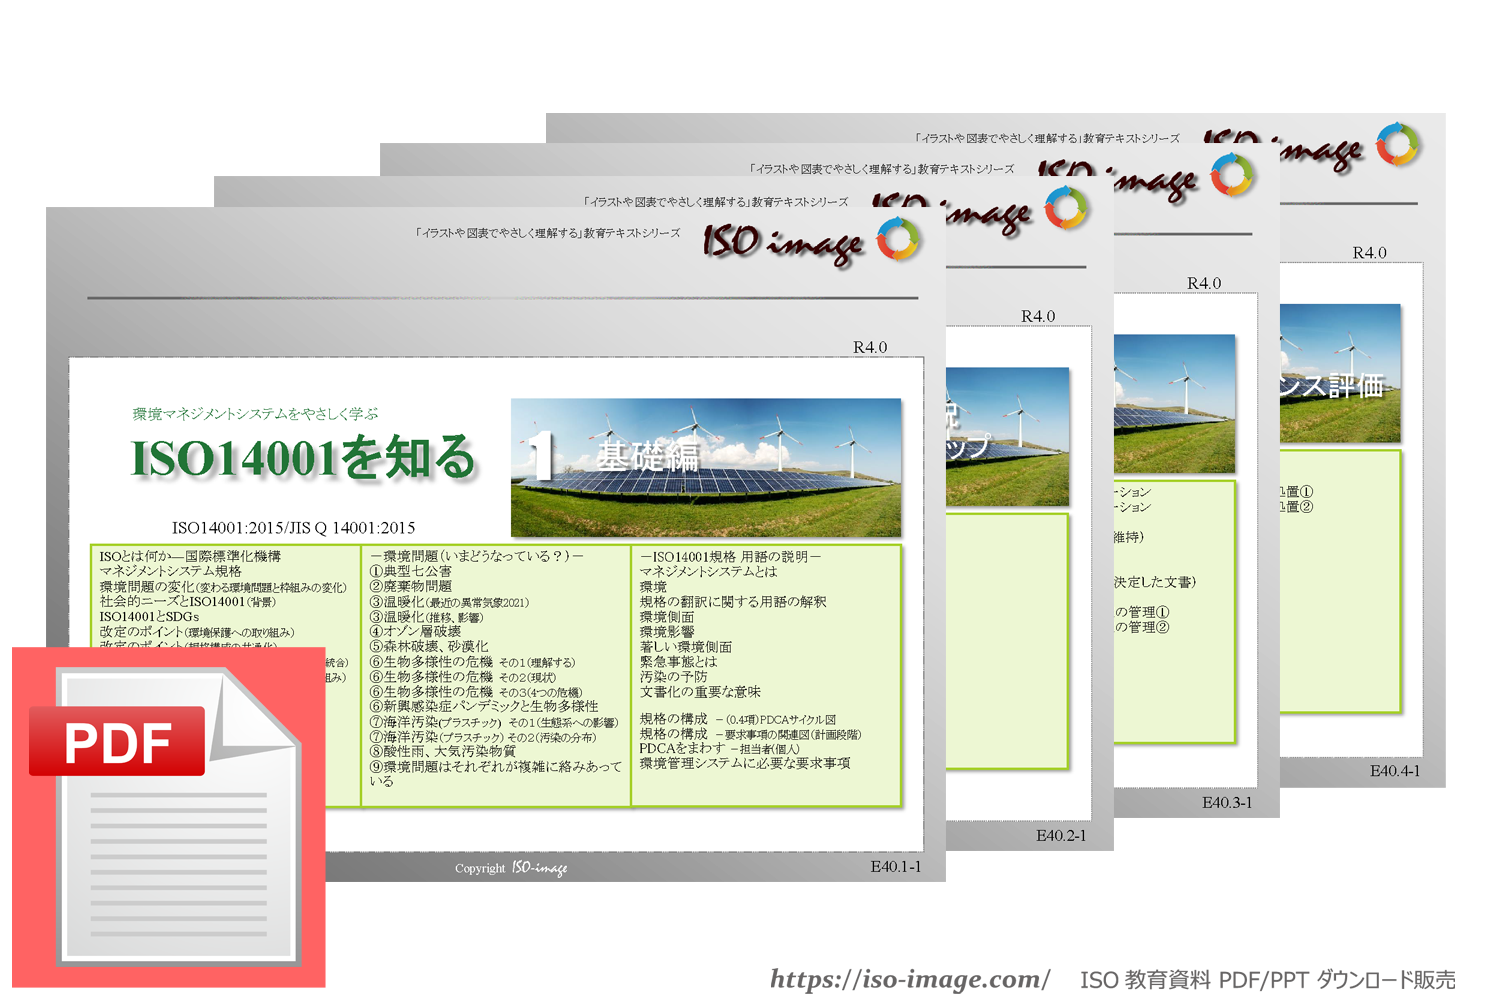Click the ISO 教育資料 PDF/PPT ダウンロード販売 text
The image size is (1500, 1000).
tap(1267, 980)
